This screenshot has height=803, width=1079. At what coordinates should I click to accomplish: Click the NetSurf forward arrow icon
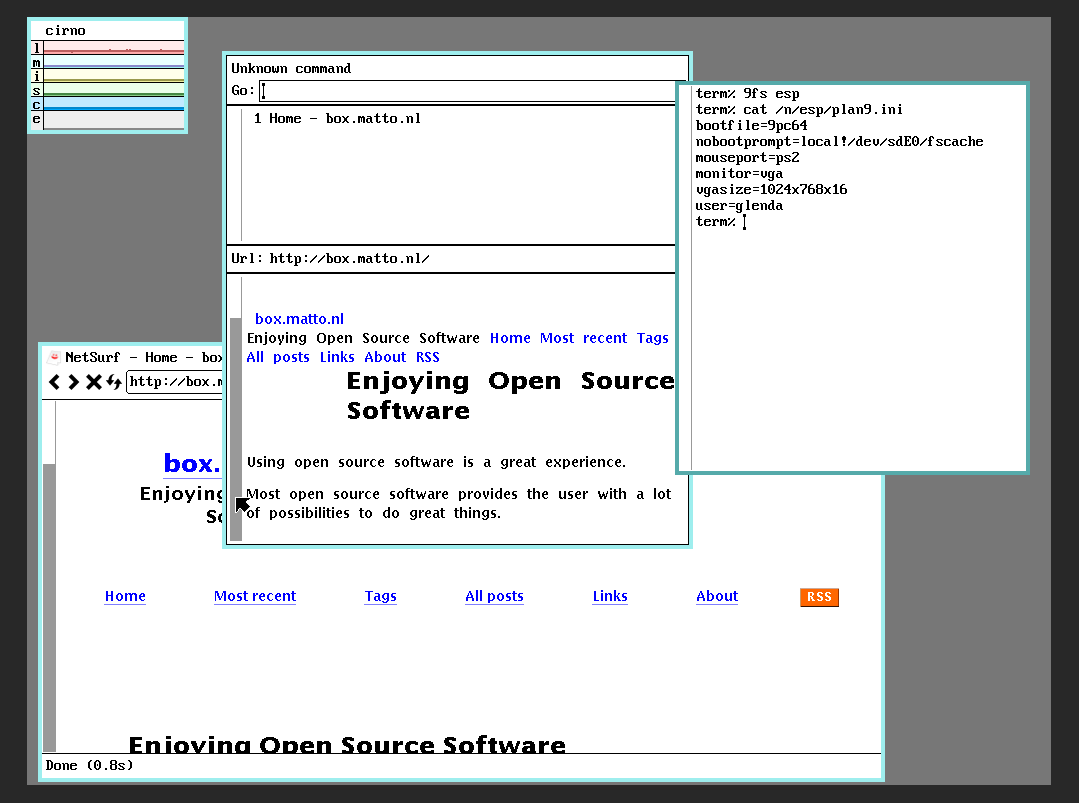point(74,382)
